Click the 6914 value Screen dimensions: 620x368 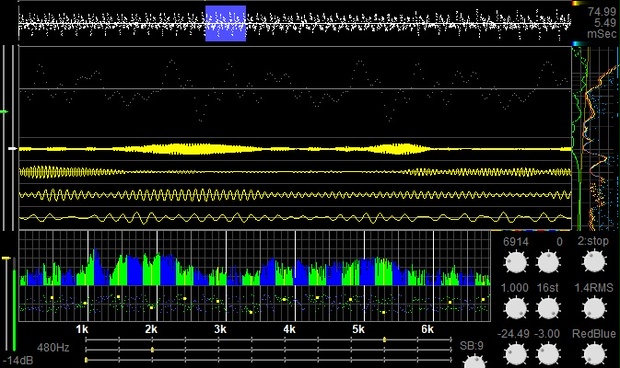coord(516,242)
